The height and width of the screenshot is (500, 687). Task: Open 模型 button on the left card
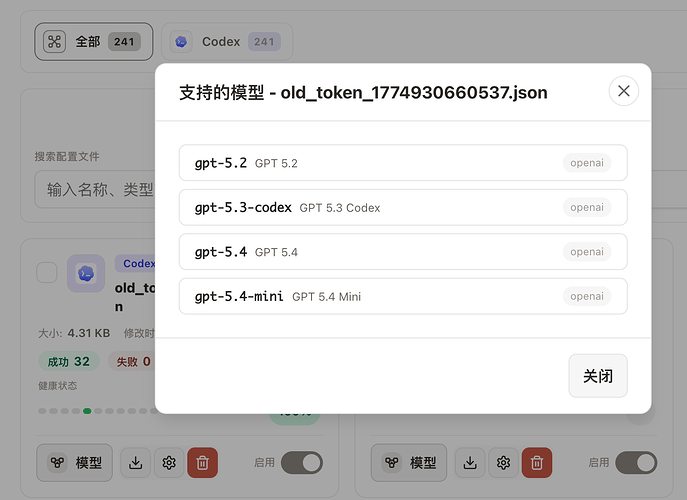(x=74, y=463)
